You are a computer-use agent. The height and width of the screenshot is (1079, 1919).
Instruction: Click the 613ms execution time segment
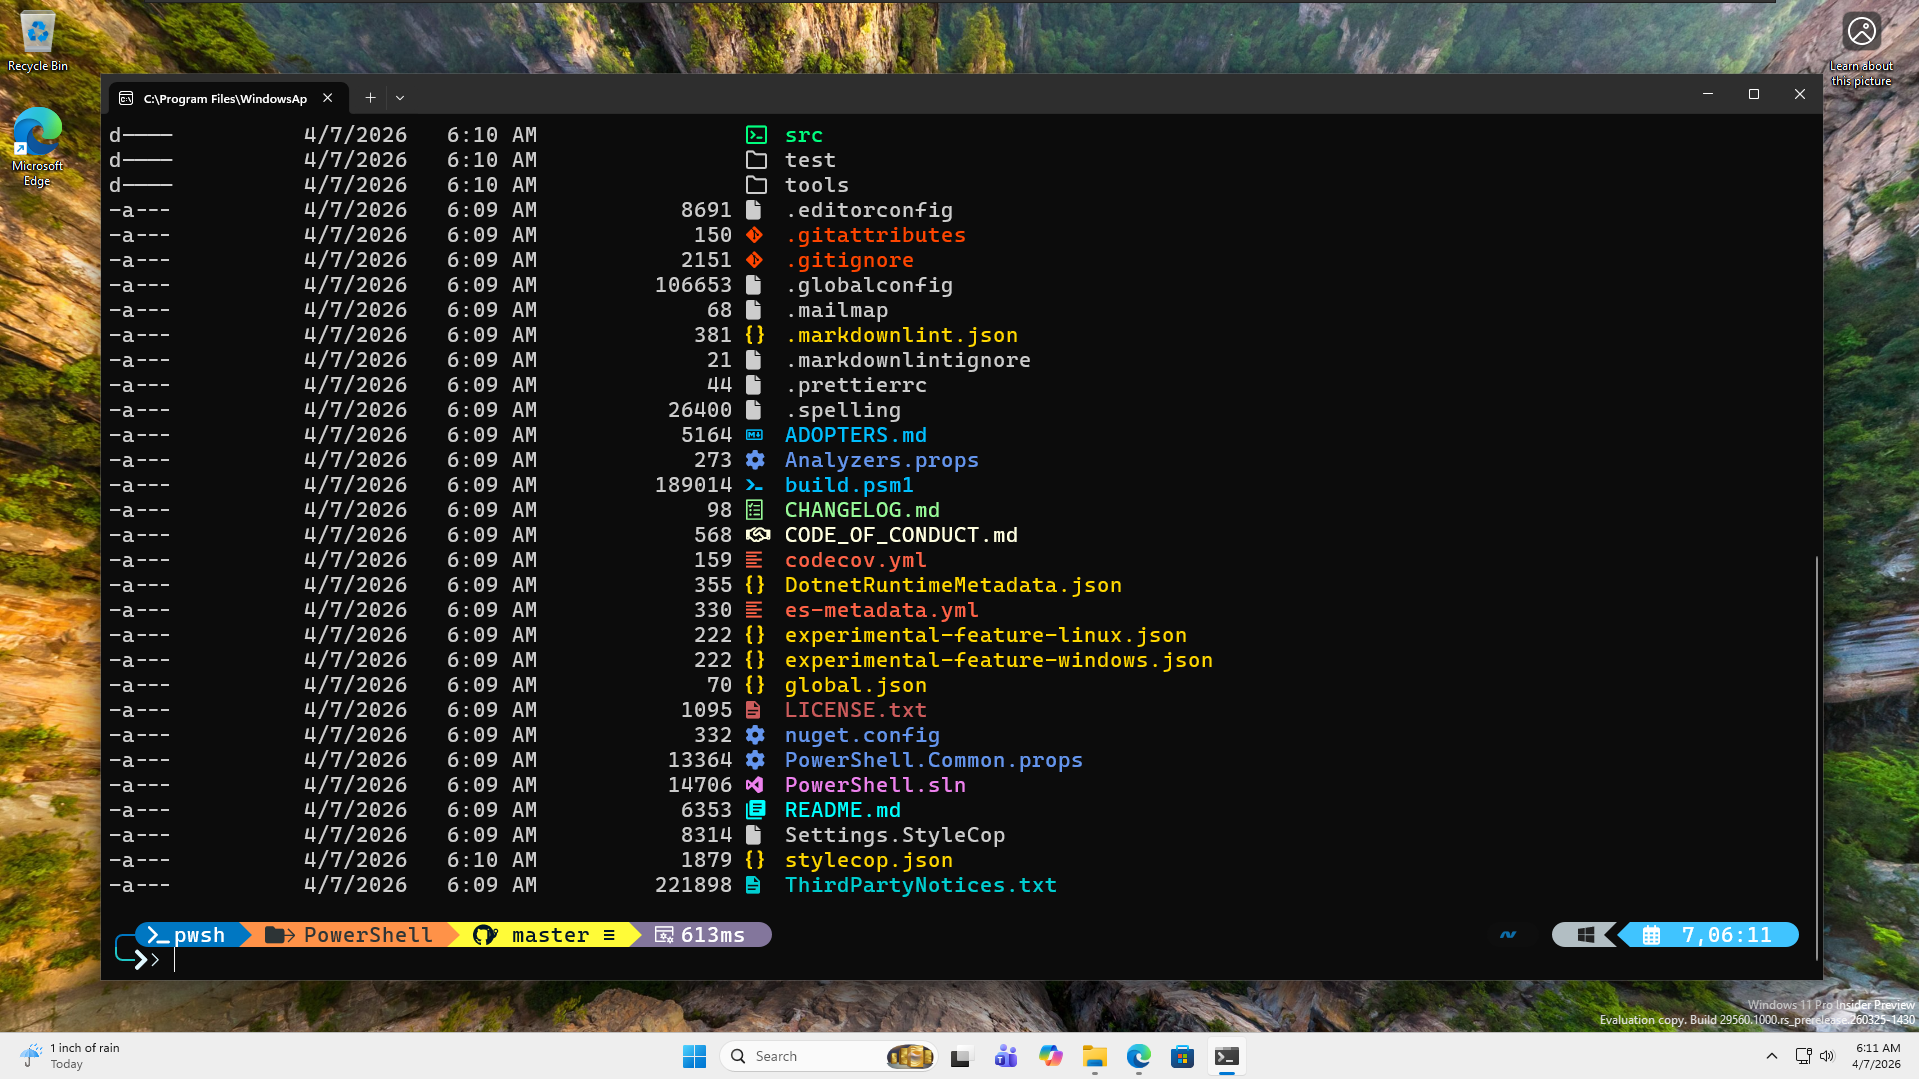(700, 935)
